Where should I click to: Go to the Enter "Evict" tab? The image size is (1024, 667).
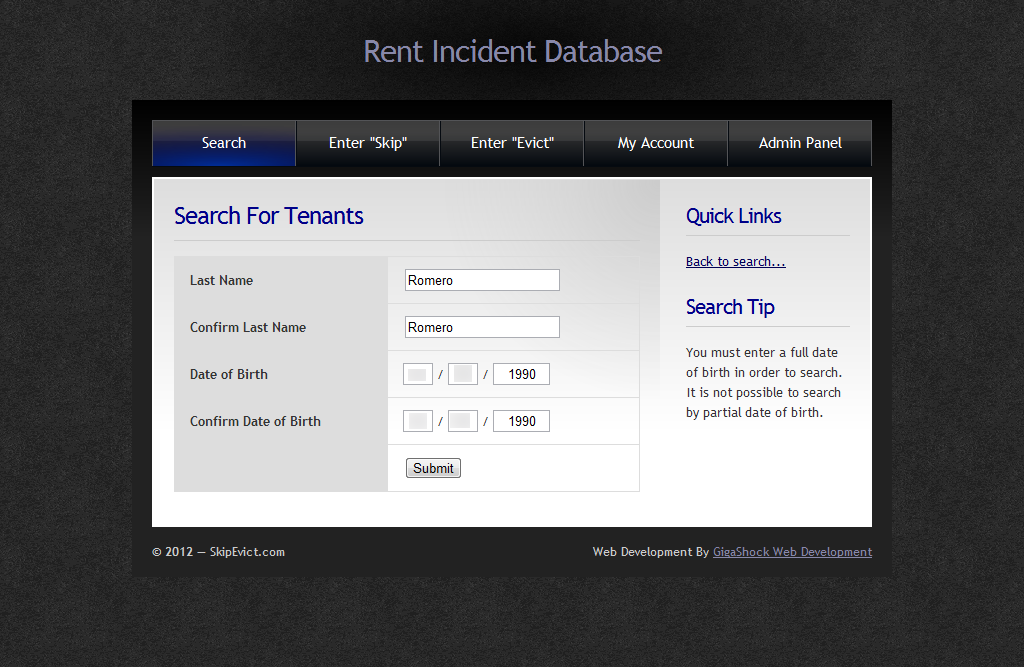[512, 143]
